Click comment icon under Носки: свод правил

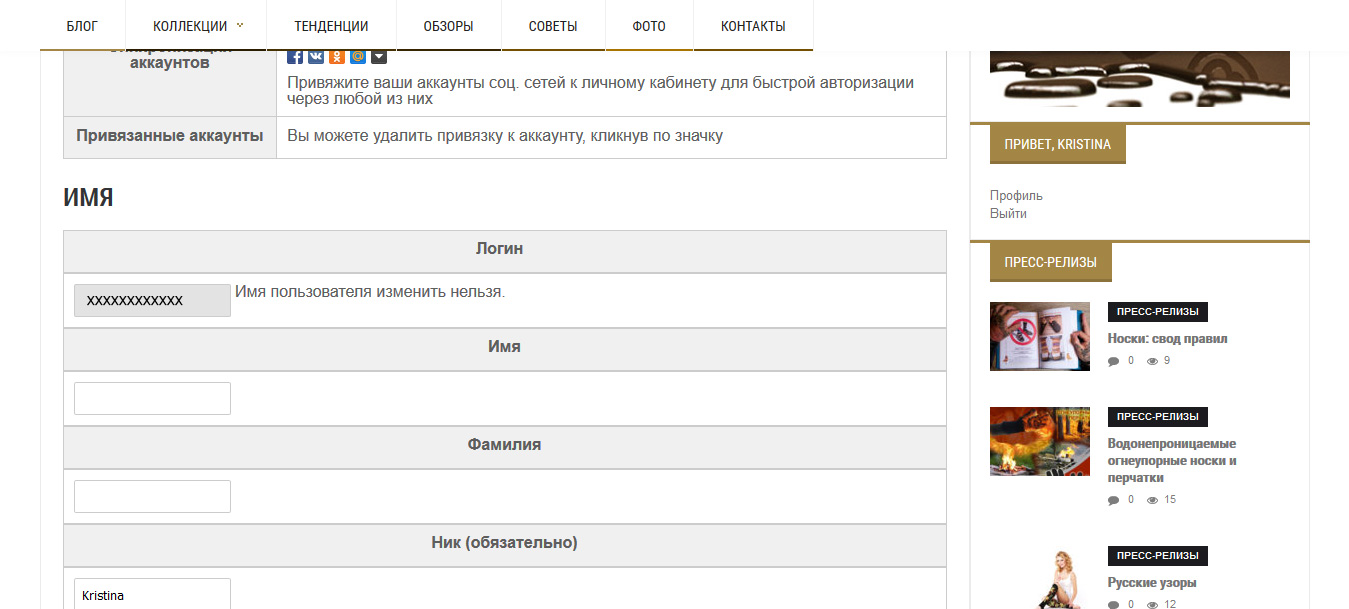click(x=1114, y=362)
